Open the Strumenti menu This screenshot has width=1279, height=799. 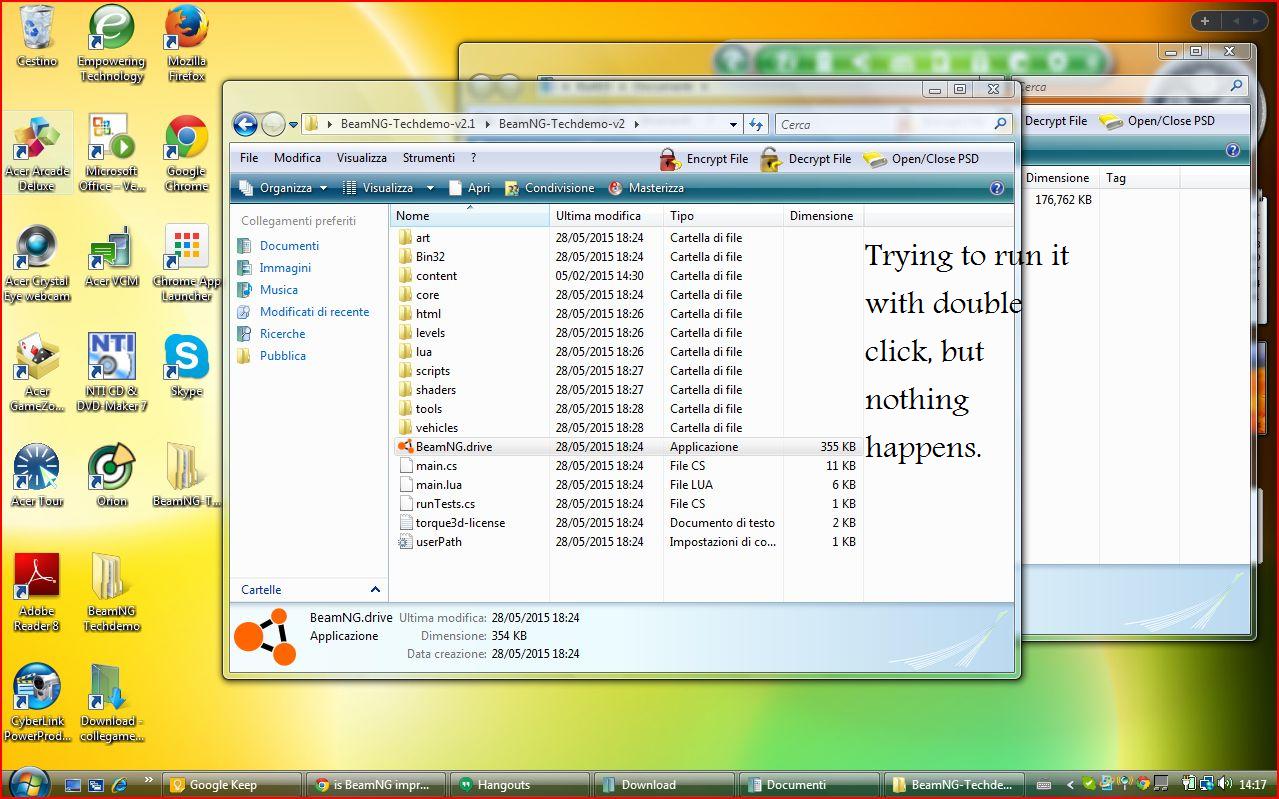pyautogui.click(x=428, y=158)
